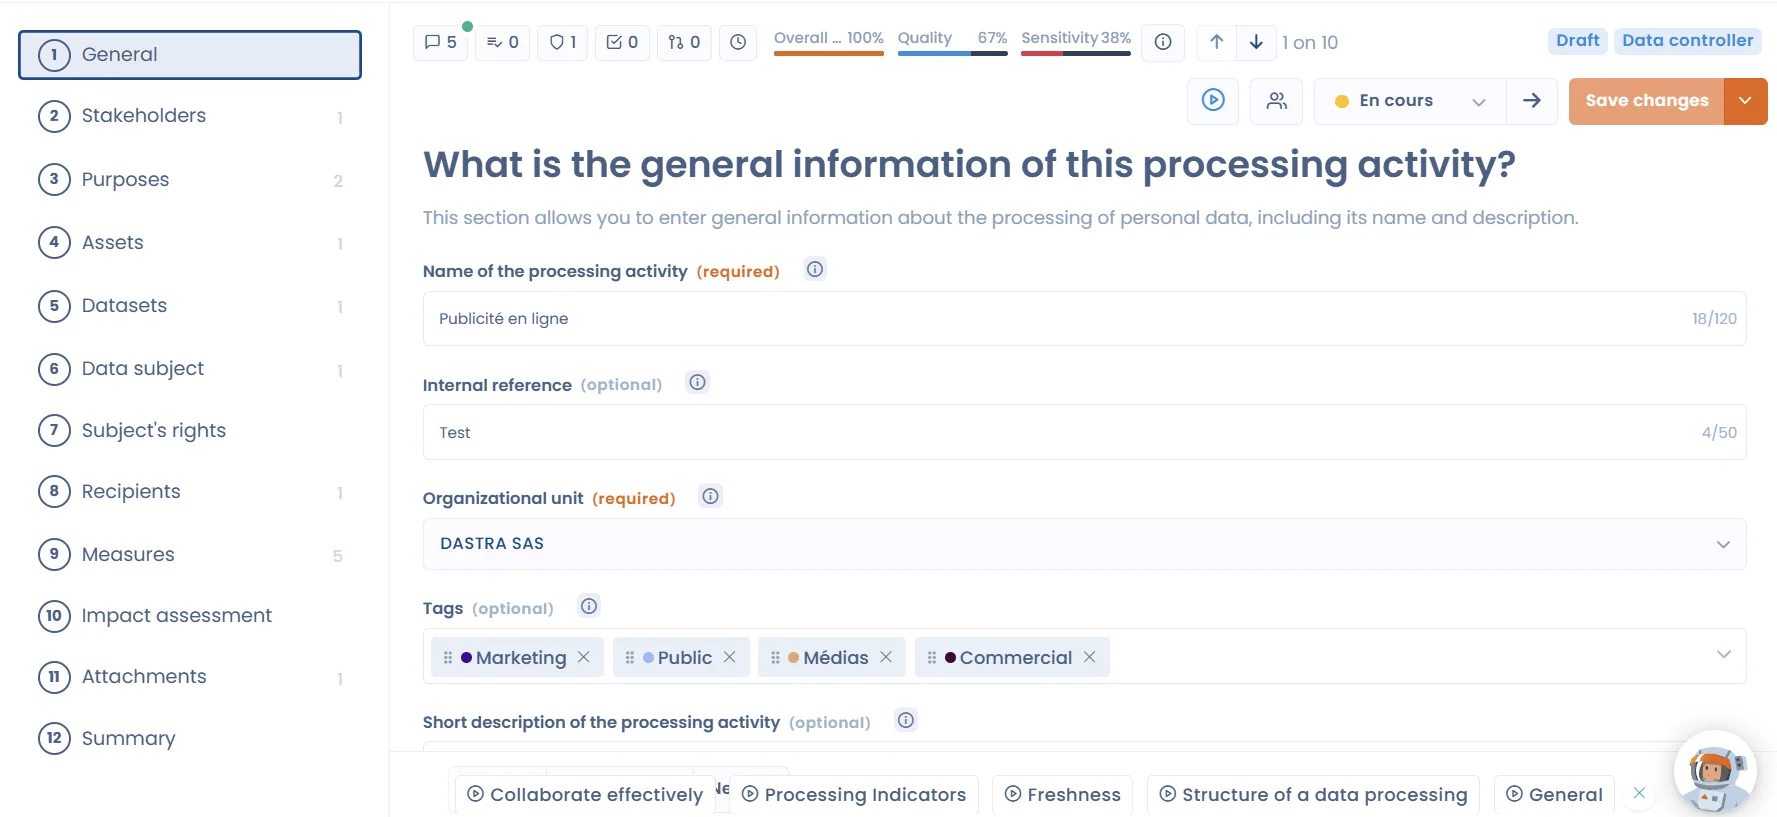Screen dimensions: 1777x817
Task: Select the General step
Action: [190, 55]
